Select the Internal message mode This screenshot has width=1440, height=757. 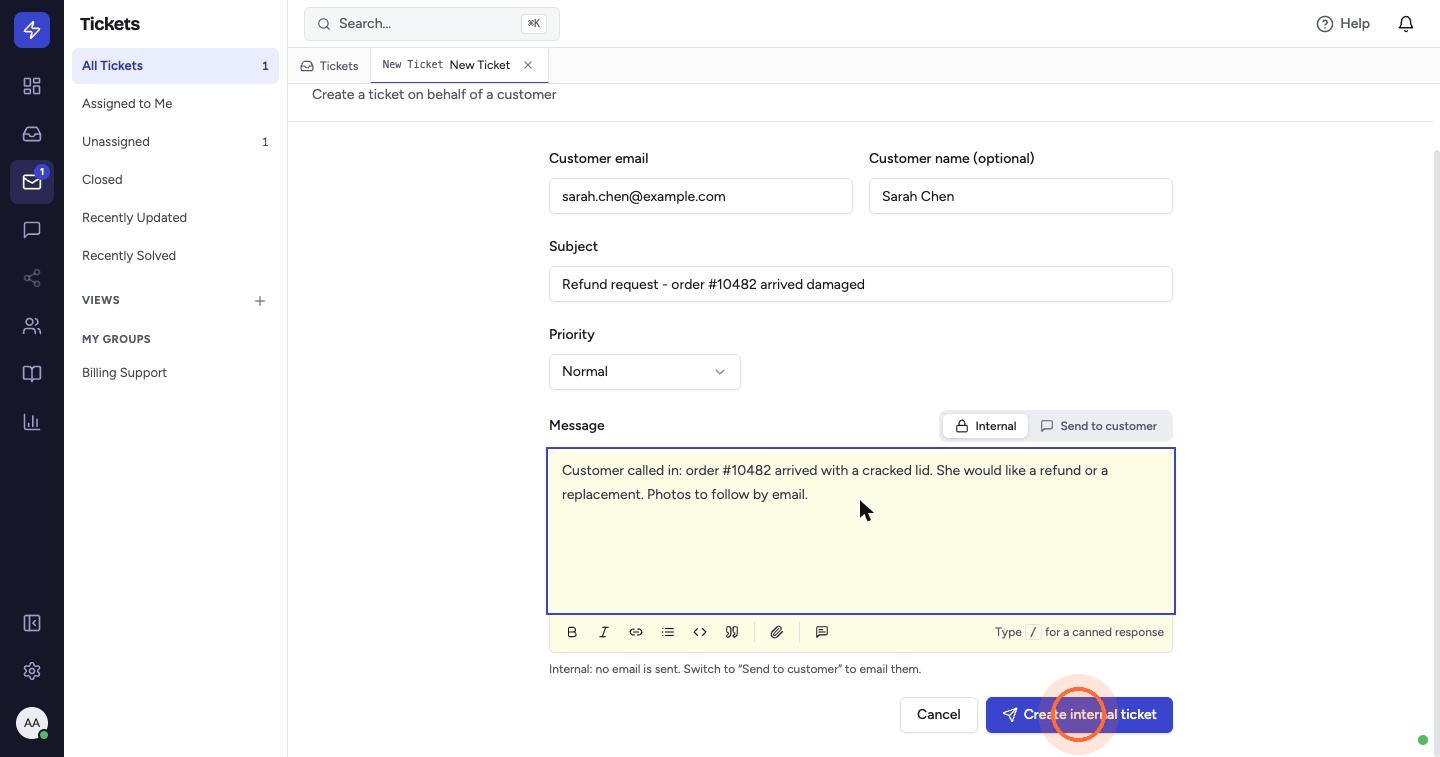[985, 426]
